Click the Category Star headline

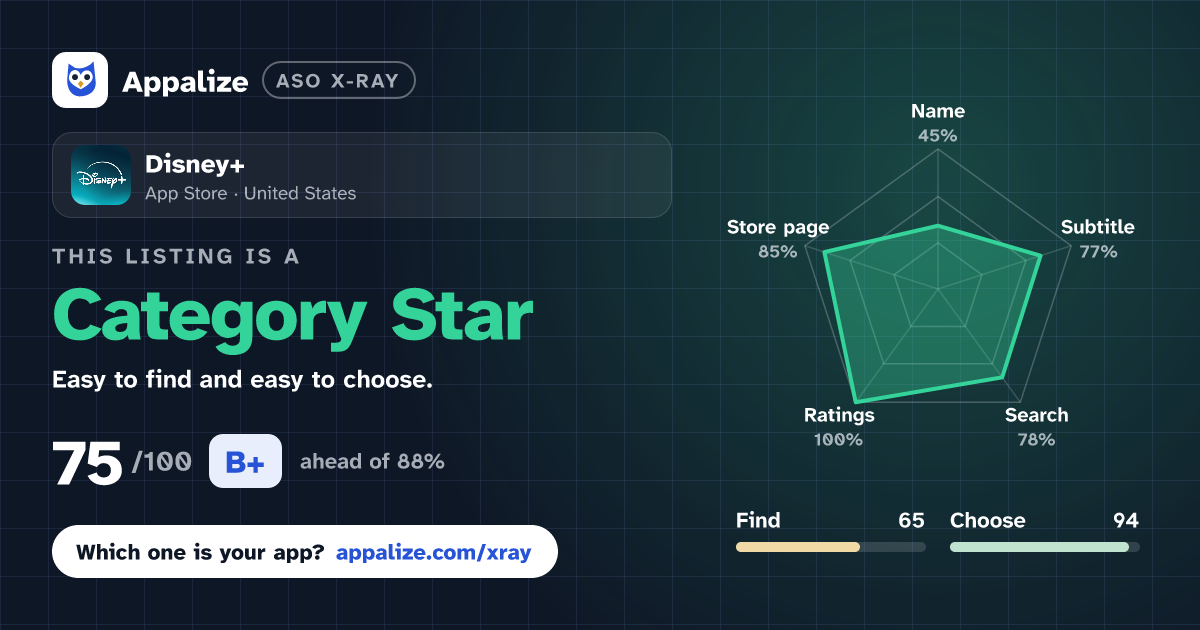(293, 316)
